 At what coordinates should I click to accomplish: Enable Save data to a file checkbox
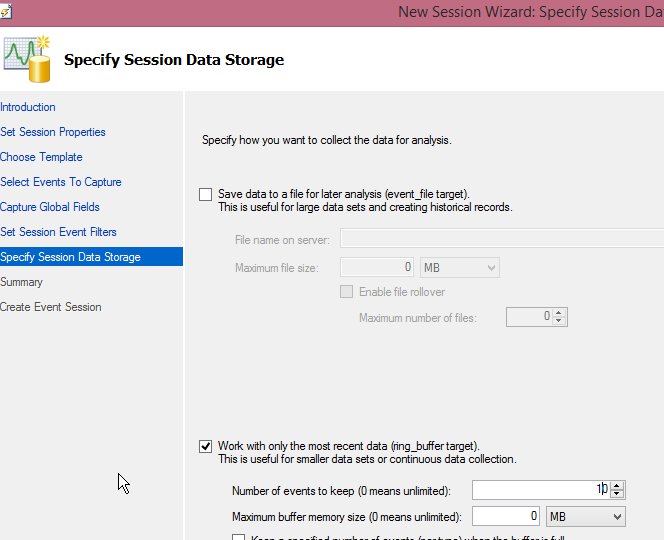point(206,194)
